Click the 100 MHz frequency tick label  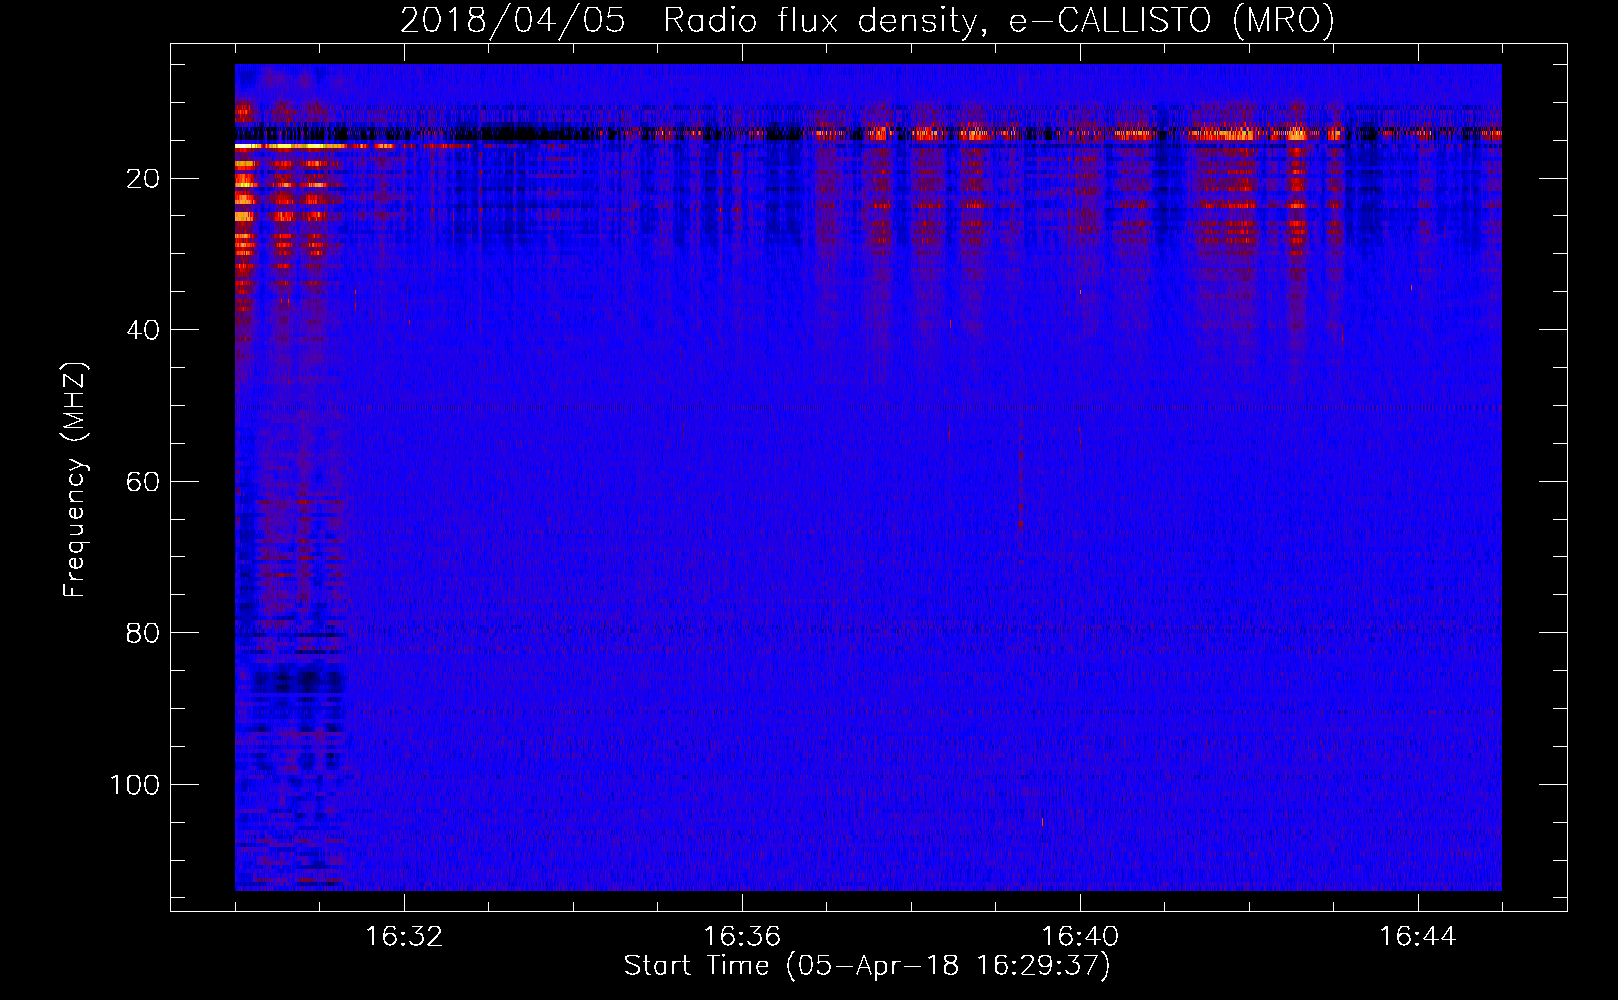click(x=135, y=785)
